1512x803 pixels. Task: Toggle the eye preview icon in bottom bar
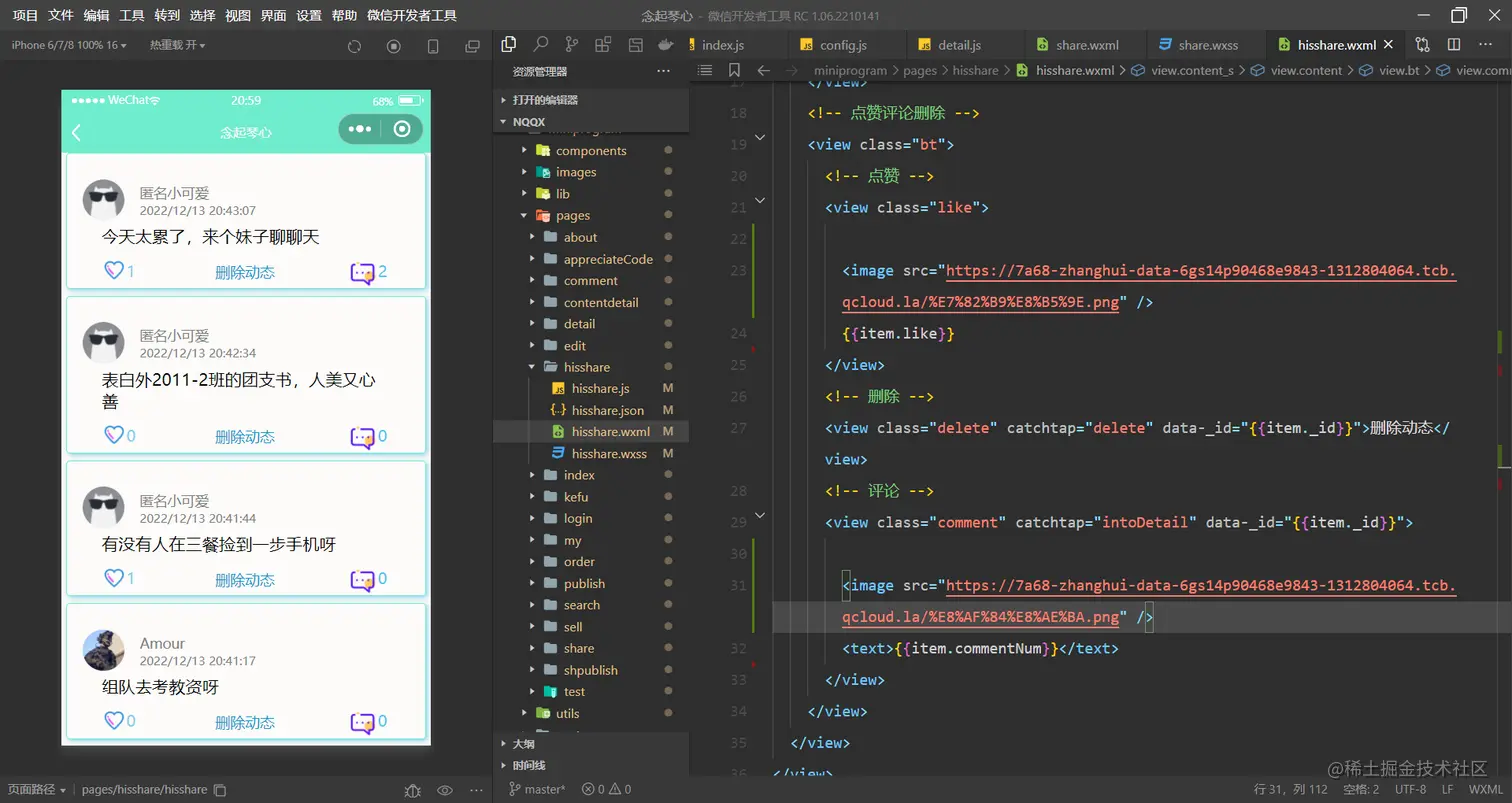coord(445,790)
